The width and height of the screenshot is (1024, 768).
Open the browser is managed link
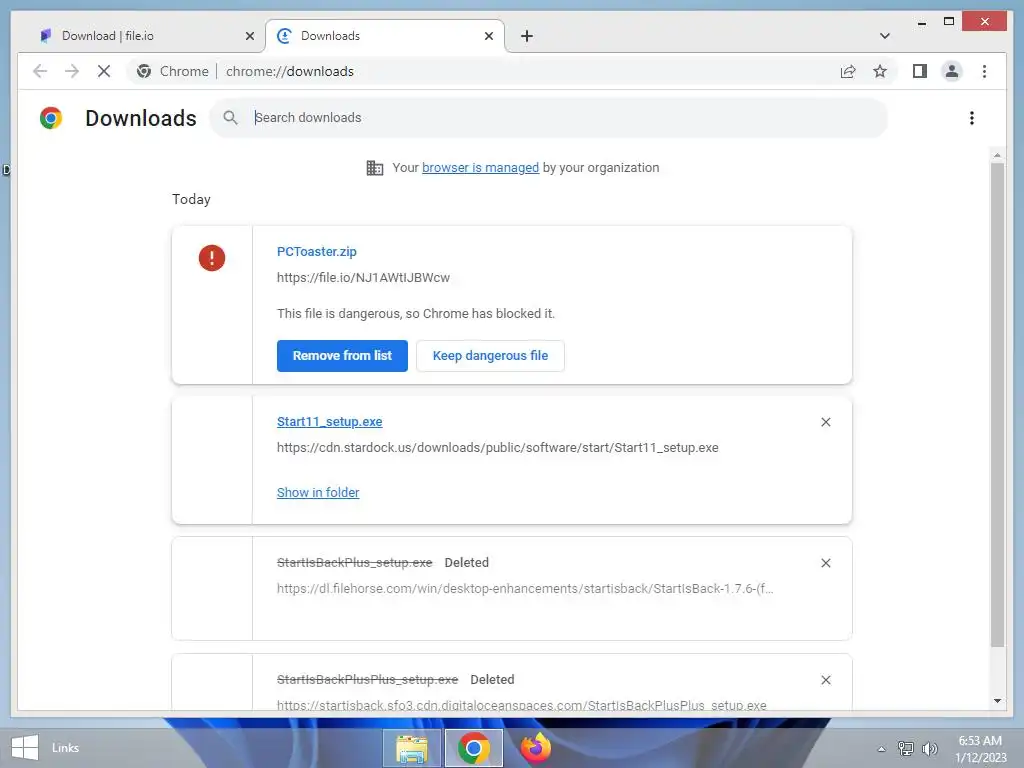(481, 168)
